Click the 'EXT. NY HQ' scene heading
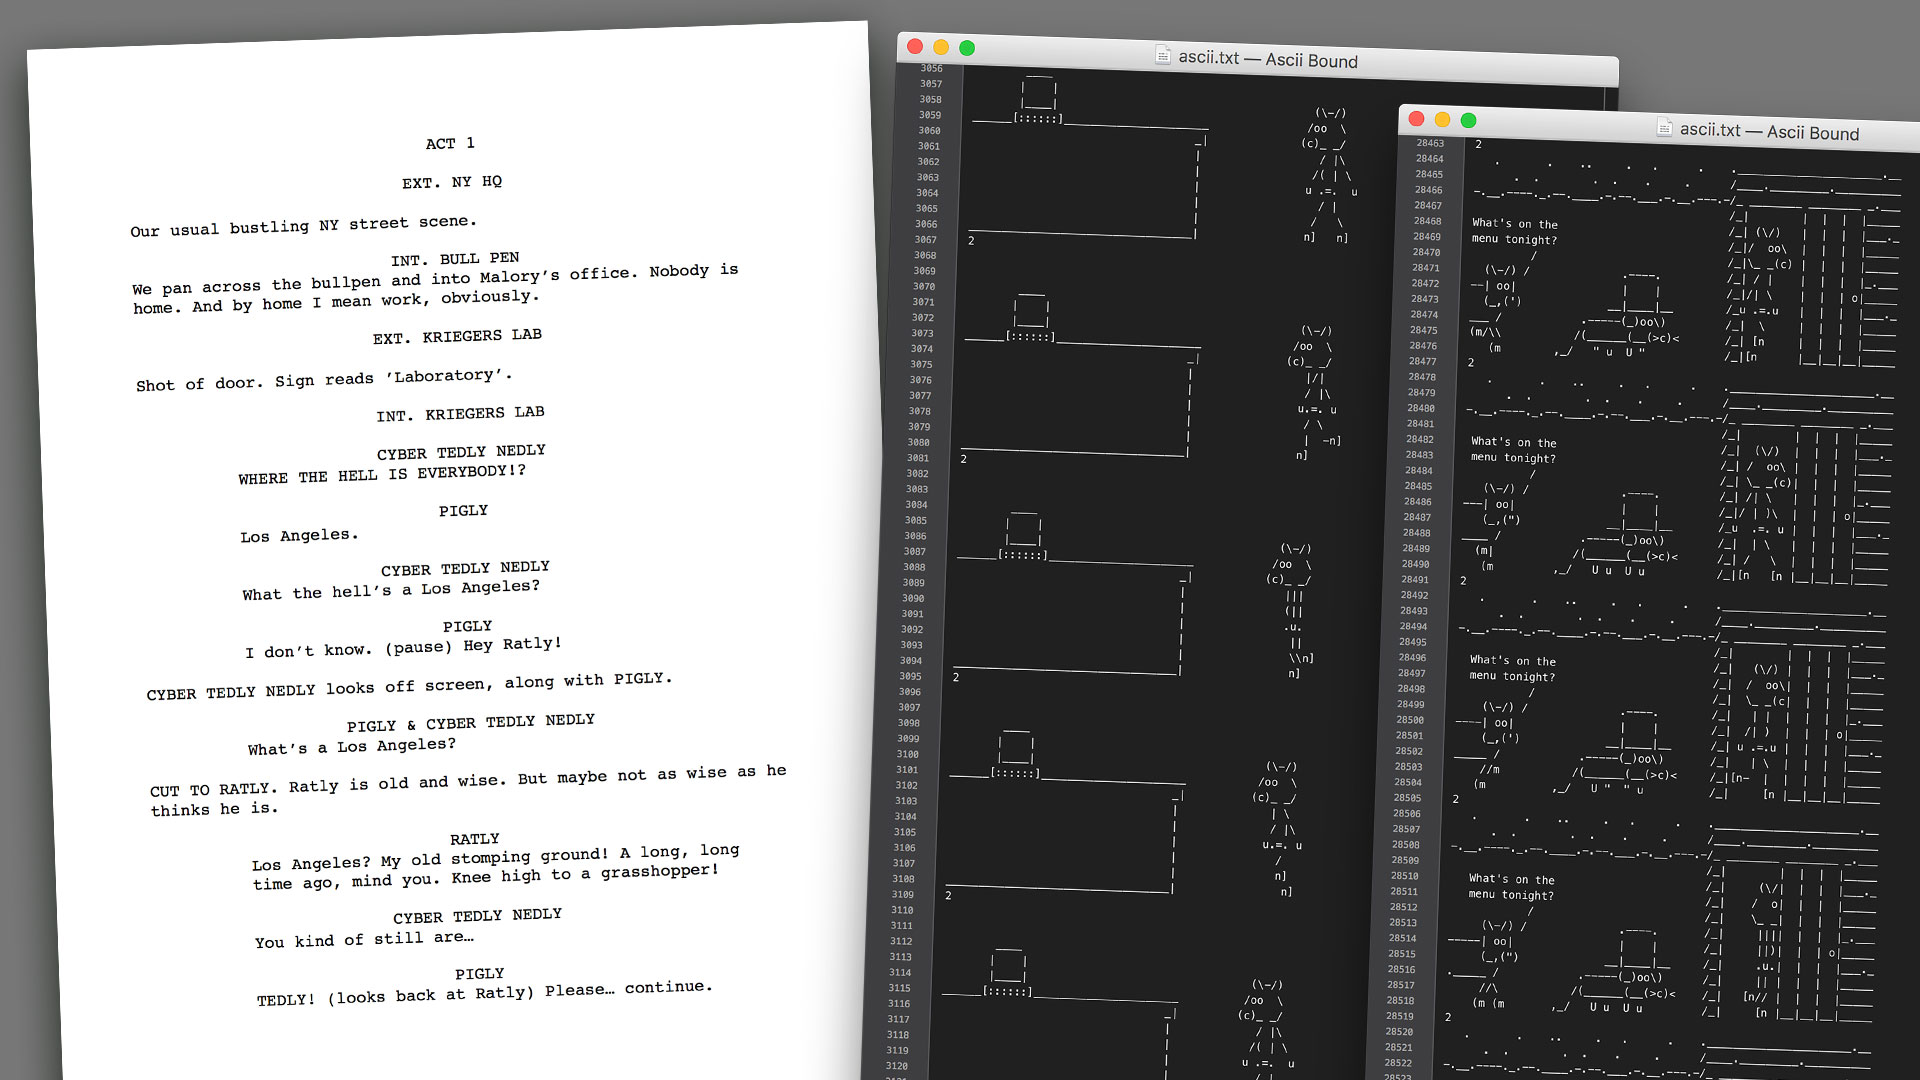The height and width of the screenshot is (1080, 1920). pos(452,182)
